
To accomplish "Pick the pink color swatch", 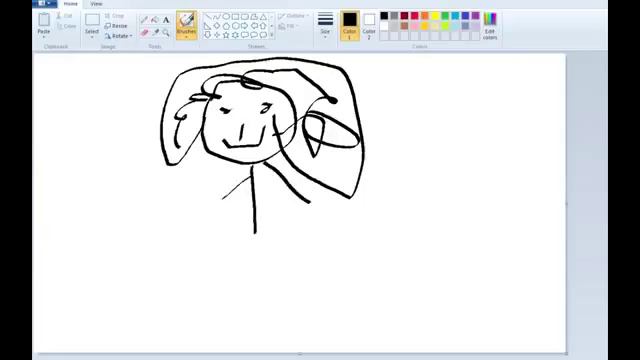I will pos(415,26).
